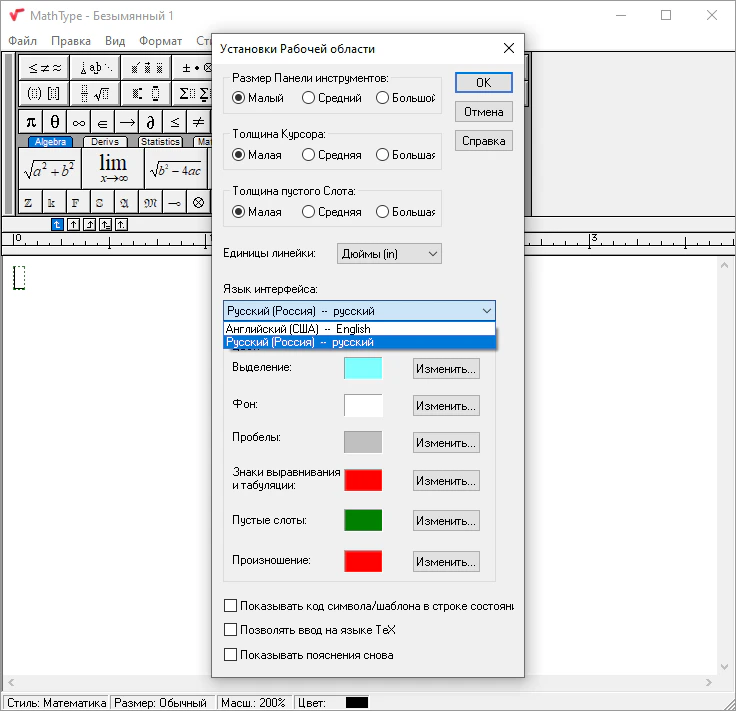Viewport: 736px width, 711px height.
Task: Open the relational symbols palette (≤ ≠ ≈)
Action: tap(45, 68)
